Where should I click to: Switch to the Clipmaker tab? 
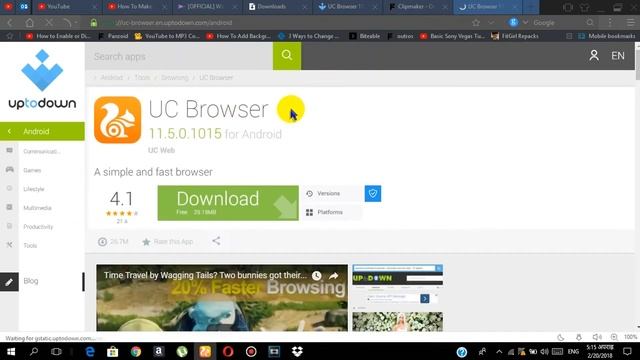[x=418, y=7]
